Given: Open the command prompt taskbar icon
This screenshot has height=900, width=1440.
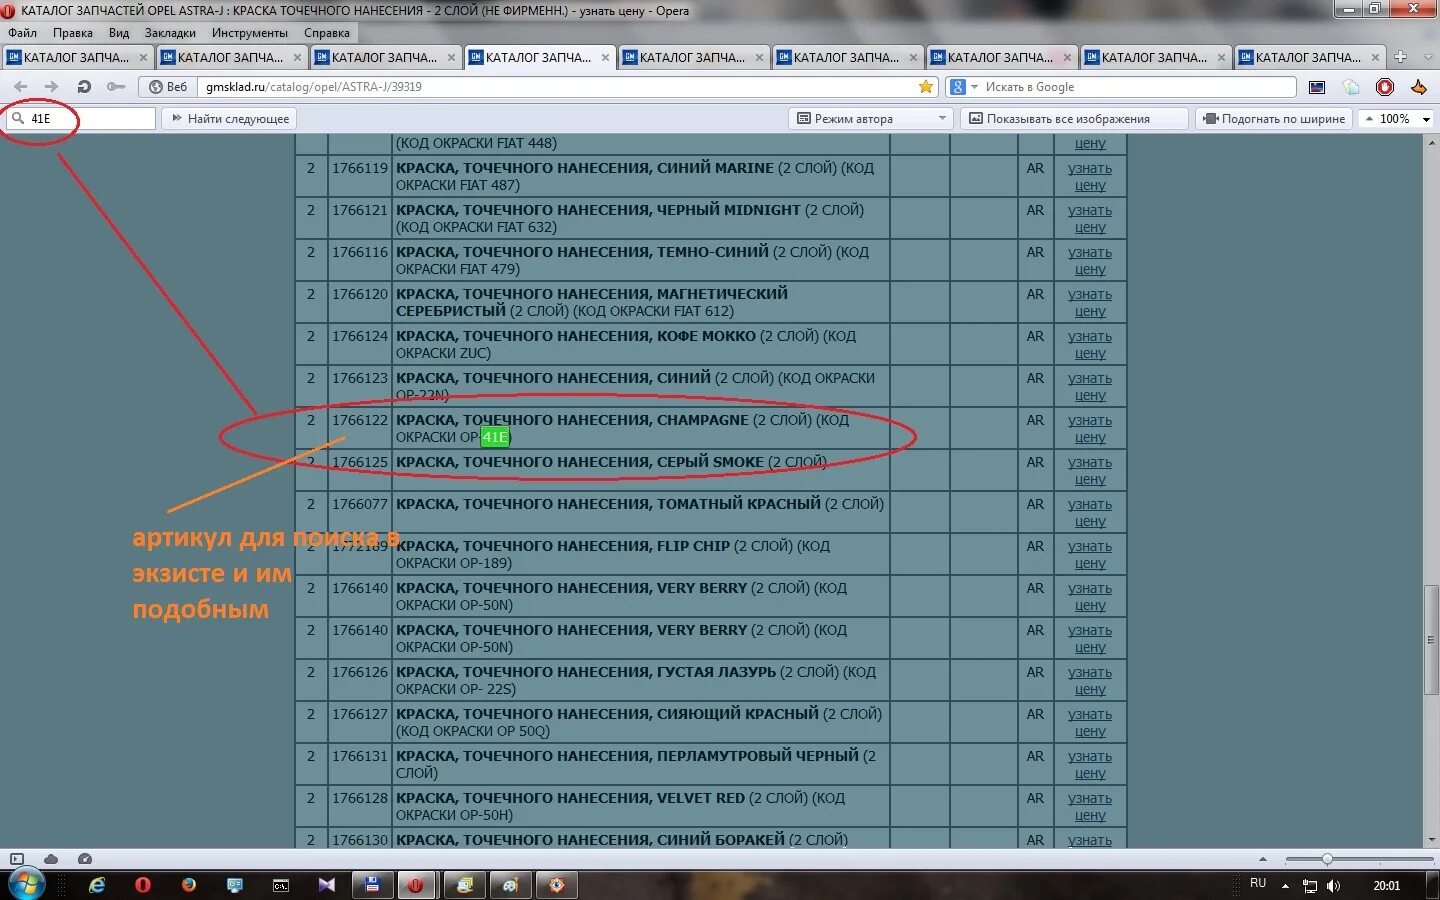Looking at the screenshot, I should (281, 885).
